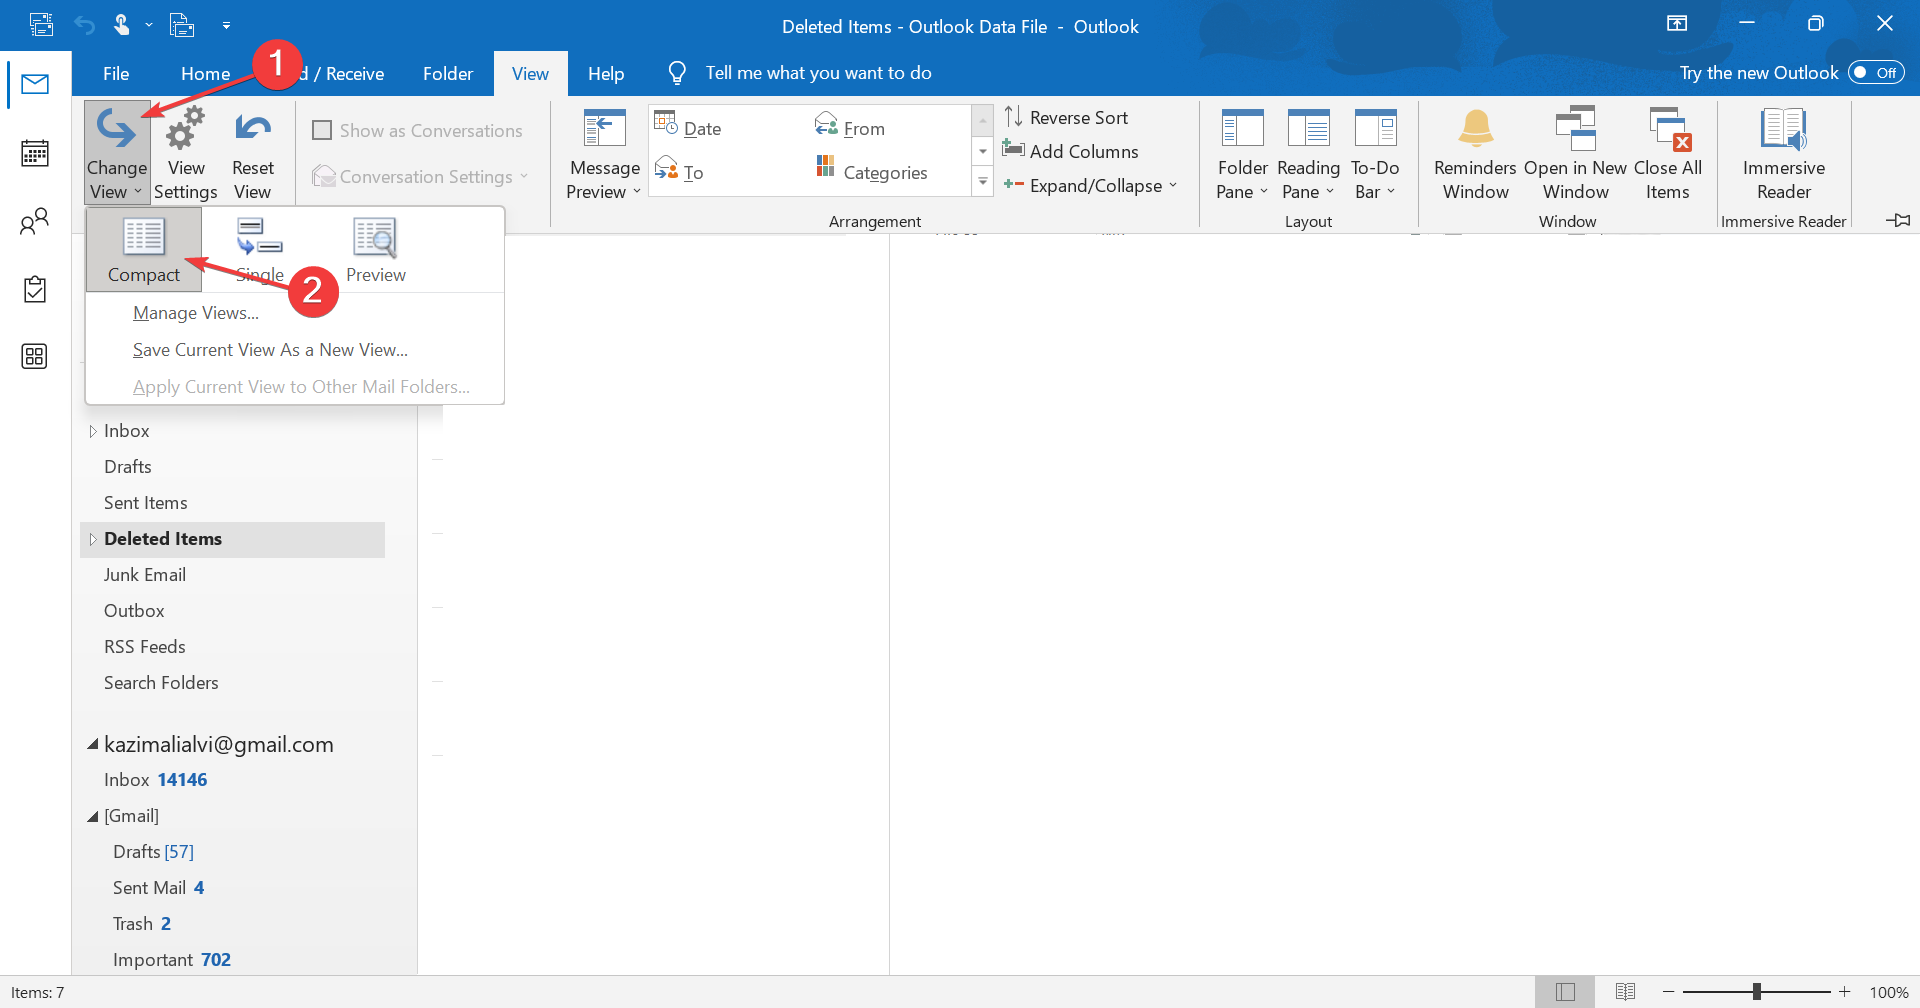The width and height of the screenshot is (1920, 1008).
Task: Click Send/Receive All Folders quick access icon
Action: coord(41,25)
